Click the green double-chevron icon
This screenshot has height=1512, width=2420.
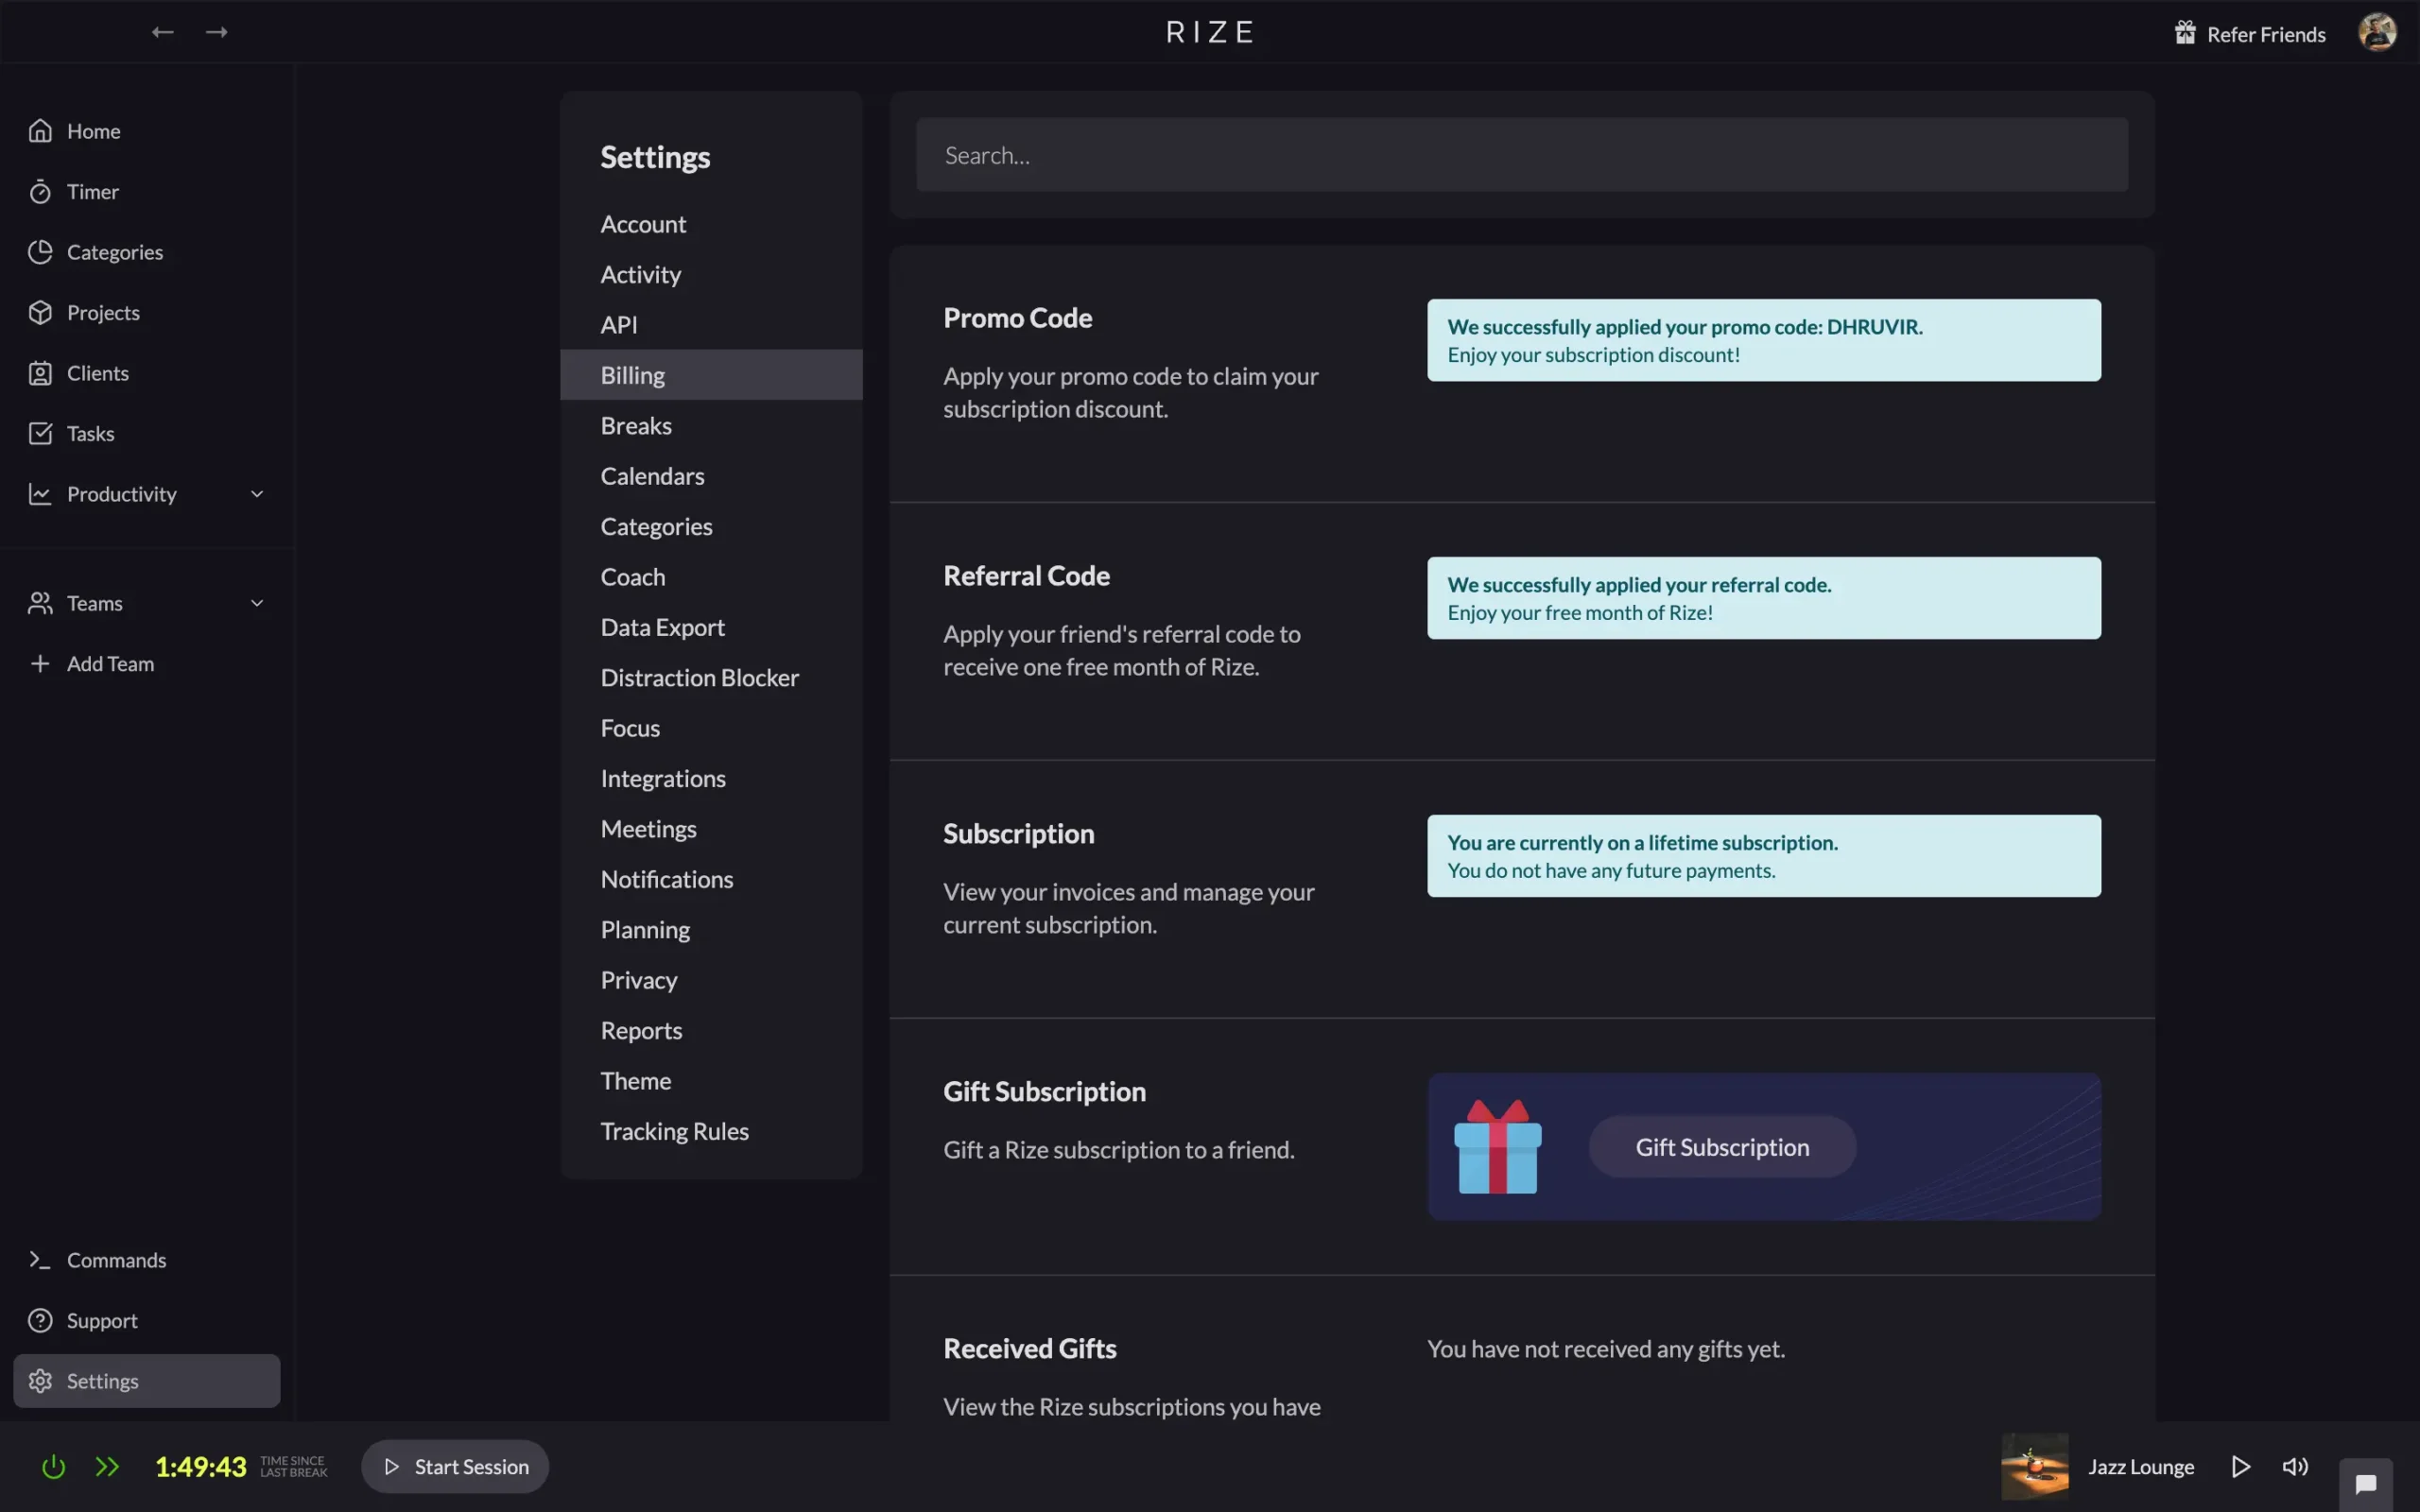point(107,1466)
